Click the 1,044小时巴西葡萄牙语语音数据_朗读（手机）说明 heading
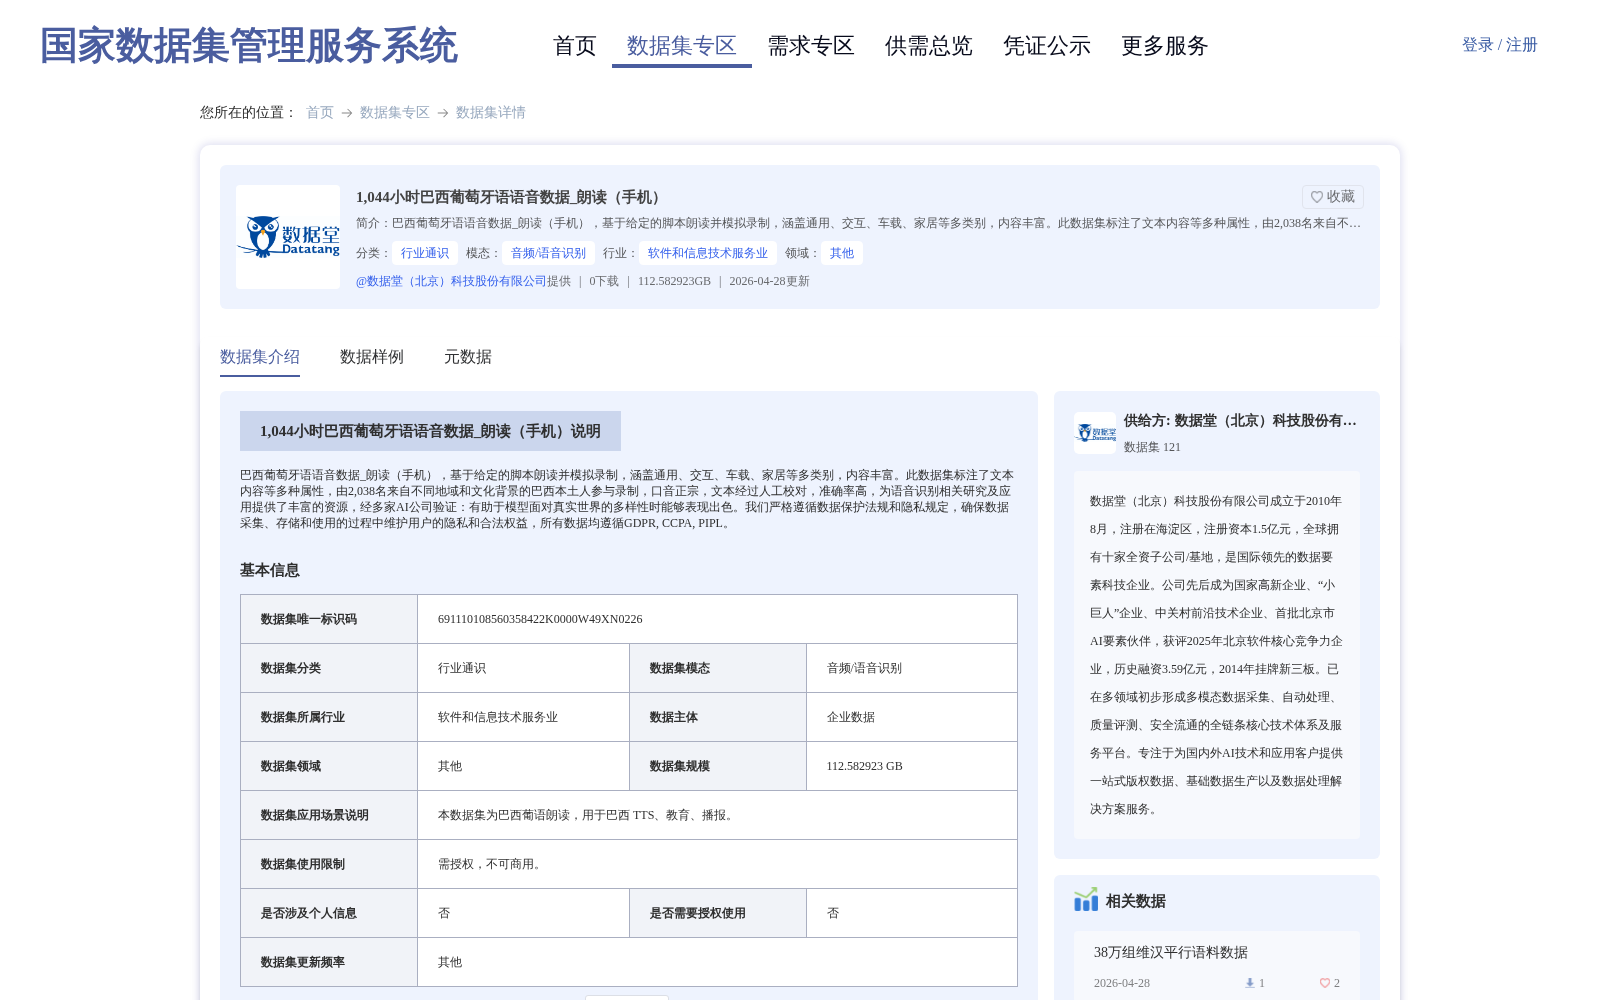This screenshot has width=1600, height=1000. pos(430,431)
